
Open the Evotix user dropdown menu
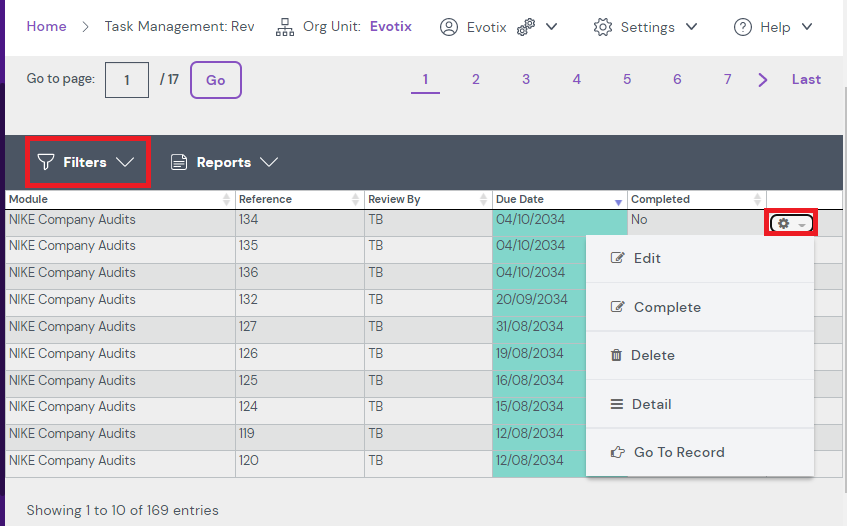coord(551,27)
